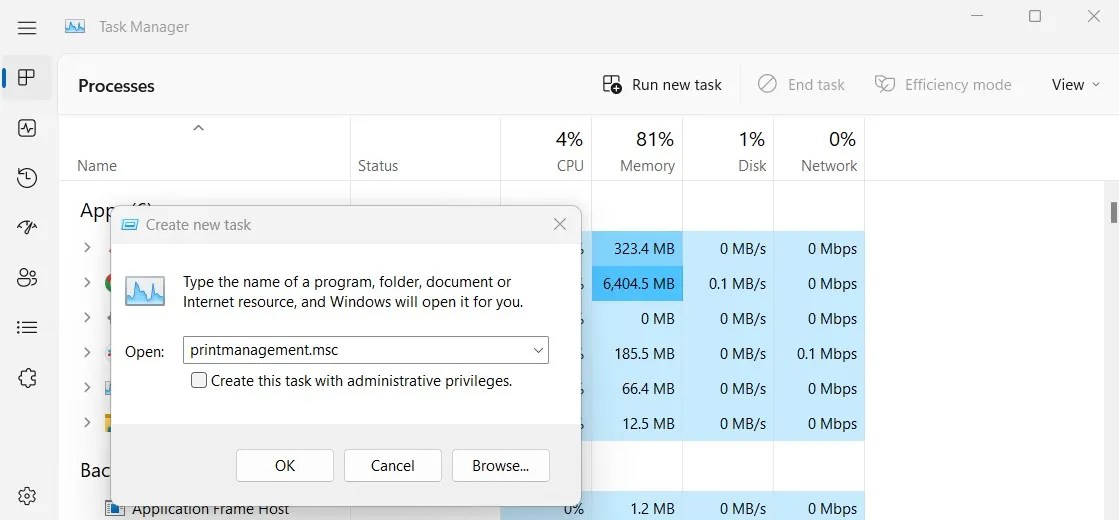Expand the app row showing 12.5 MB
Viewport: 1119px width, 520px height.
pos(87,422)
